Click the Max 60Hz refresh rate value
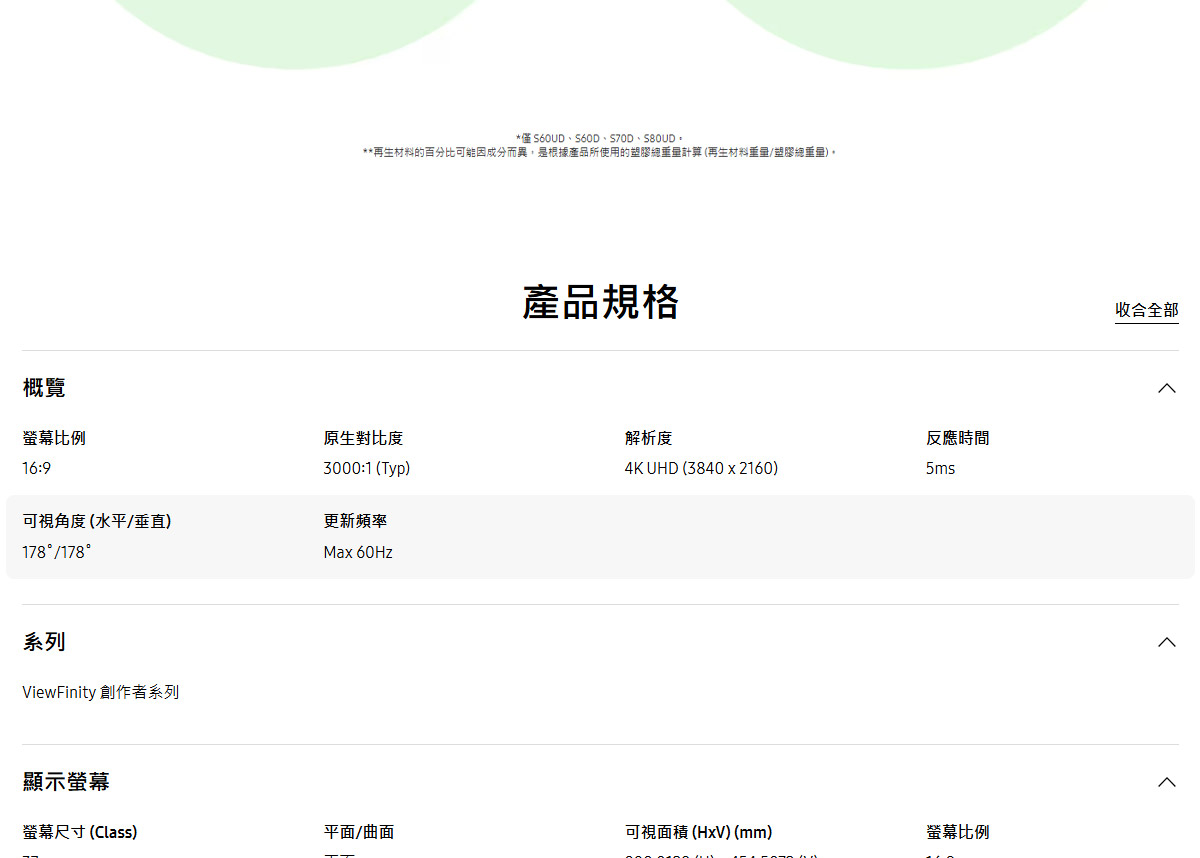Screen dimensions: 1200x858 click(x=356, y=552)
